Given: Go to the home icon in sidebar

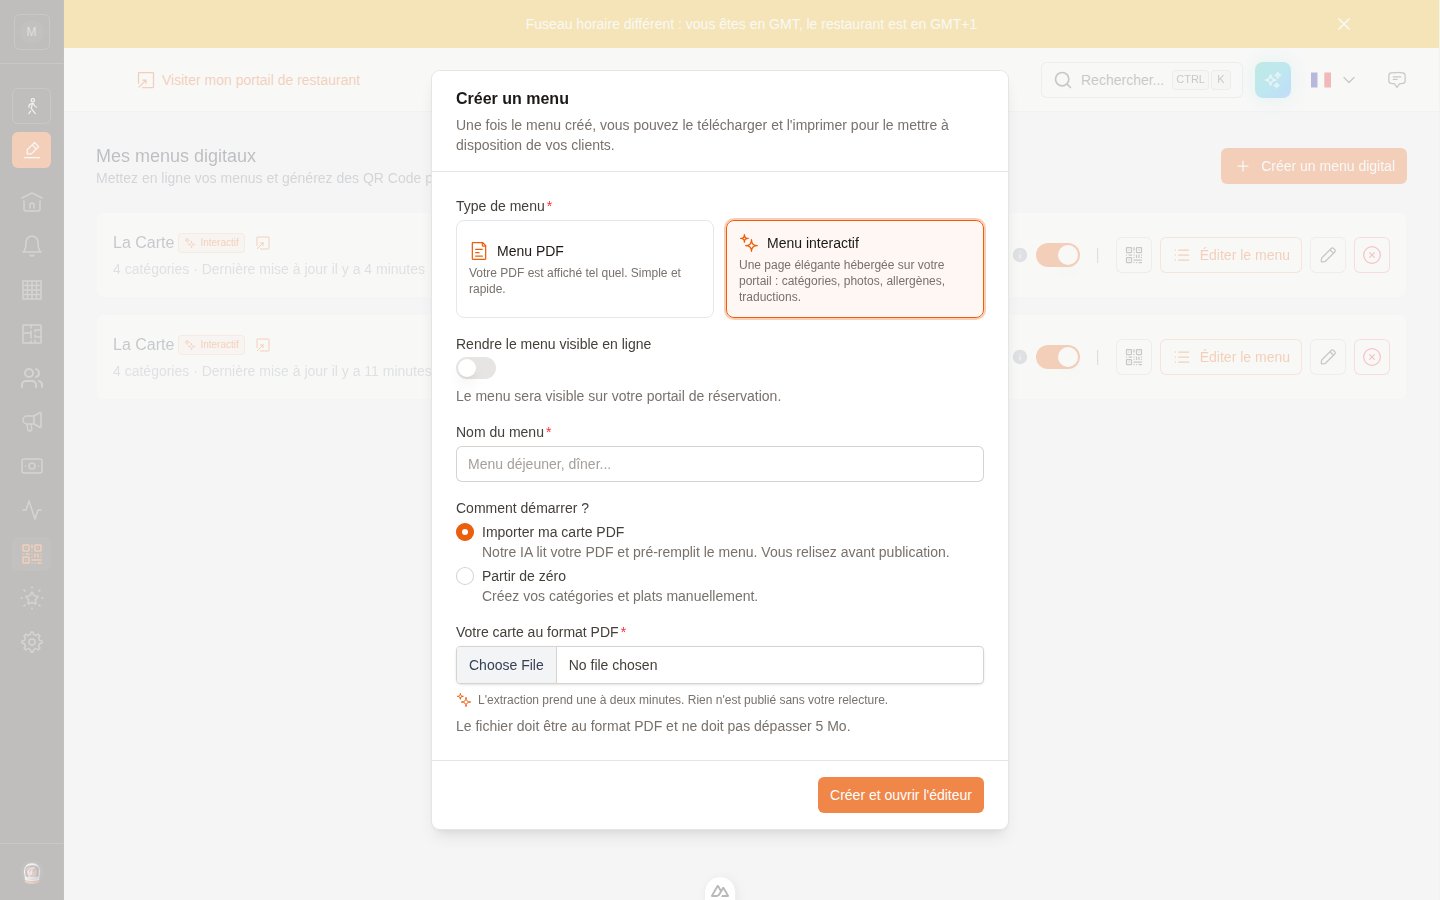Looking at the screenshot, I should tap(32, 202).
